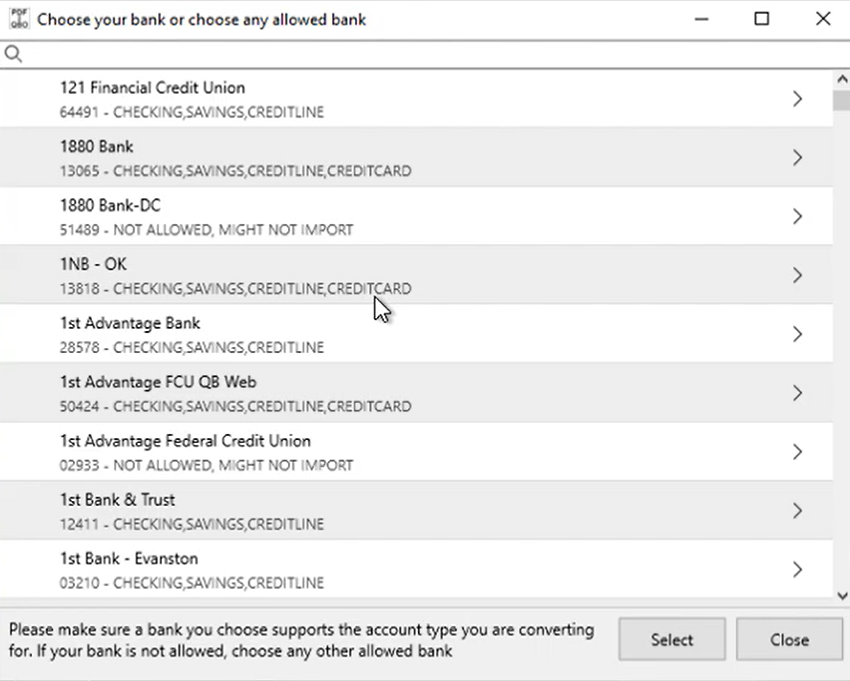Click the 12411 account types line

pyautogui.click(x=192, y=524)
